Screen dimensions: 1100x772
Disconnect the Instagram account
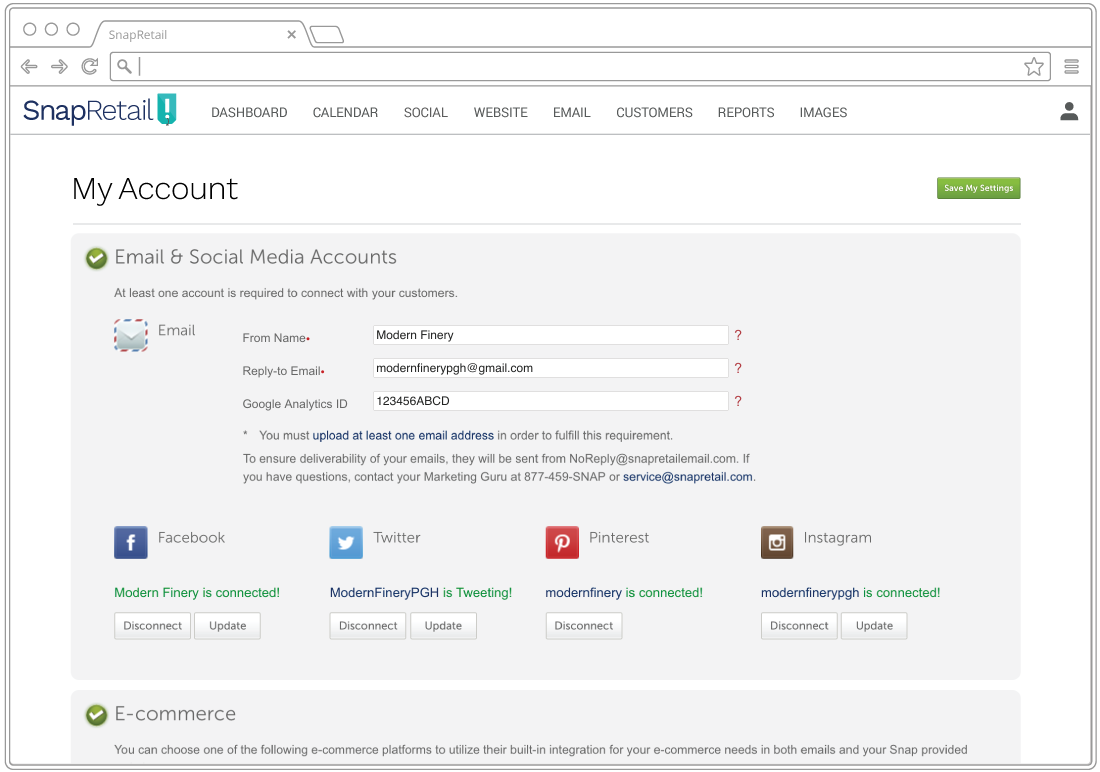[x=799, y=626]
